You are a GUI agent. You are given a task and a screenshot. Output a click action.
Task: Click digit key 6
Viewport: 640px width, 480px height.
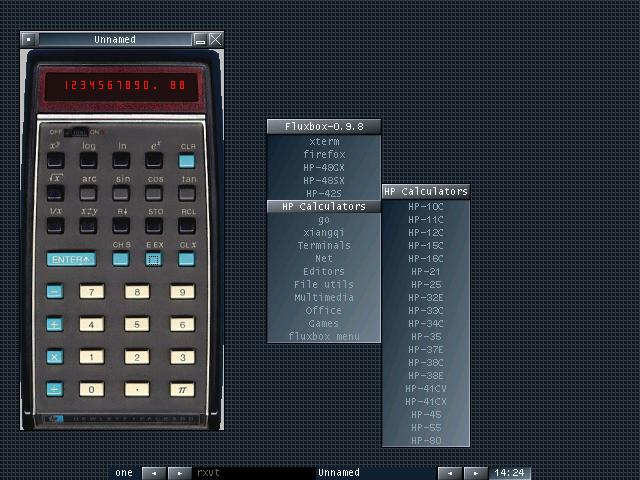[x=182, y=324]
